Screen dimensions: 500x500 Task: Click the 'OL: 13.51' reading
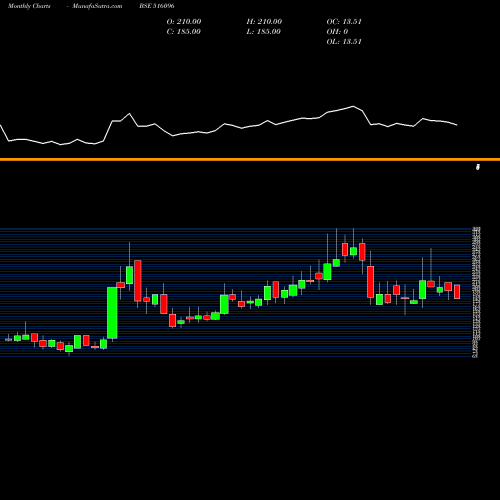click(344, 42)
